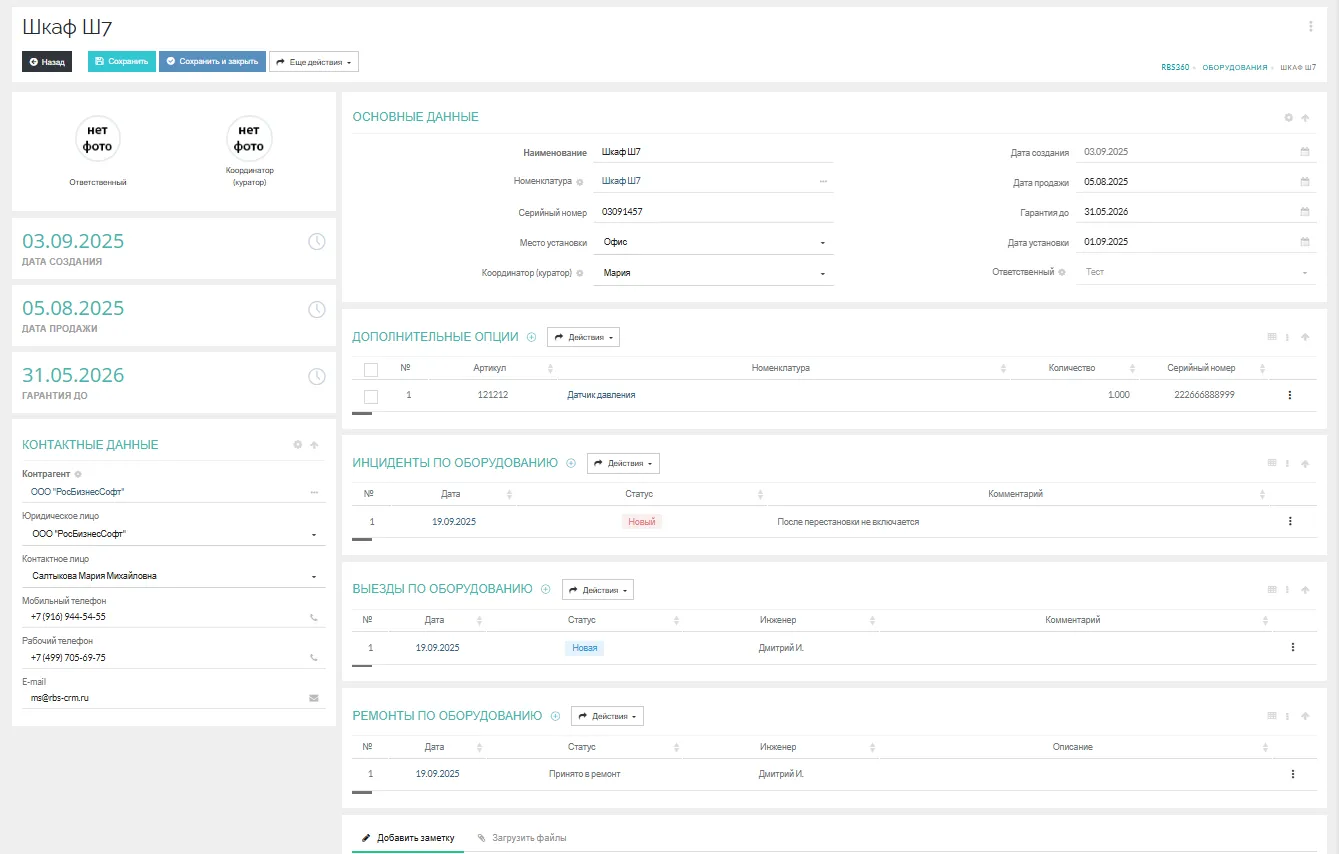Open page options kebab menu at top right
Viewport: 1339px width, 854px height.
point(1310,27)
